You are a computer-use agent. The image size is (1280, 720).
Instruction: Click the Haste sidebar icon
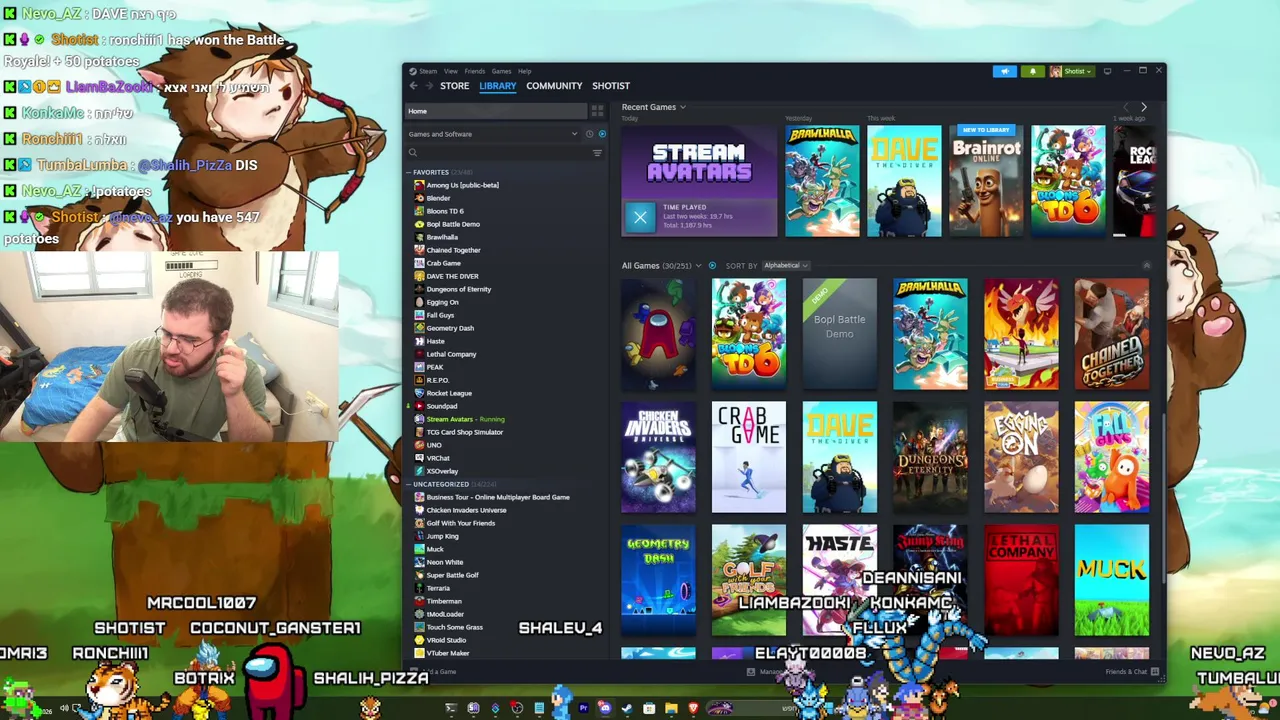419,341
